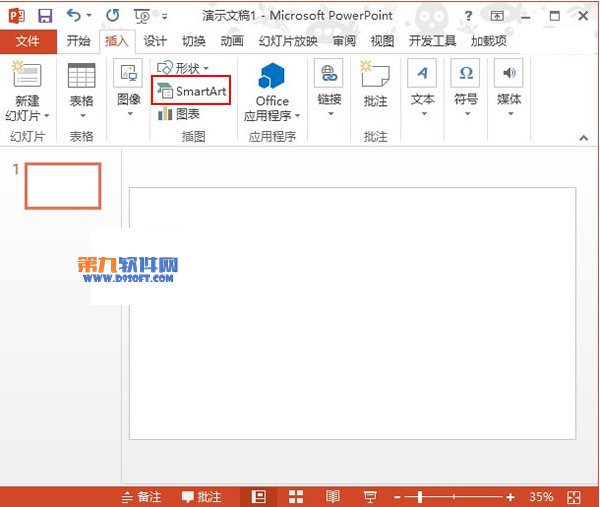Select slide 1 thumbnail
600x507 pixels.
coord(63,186)
